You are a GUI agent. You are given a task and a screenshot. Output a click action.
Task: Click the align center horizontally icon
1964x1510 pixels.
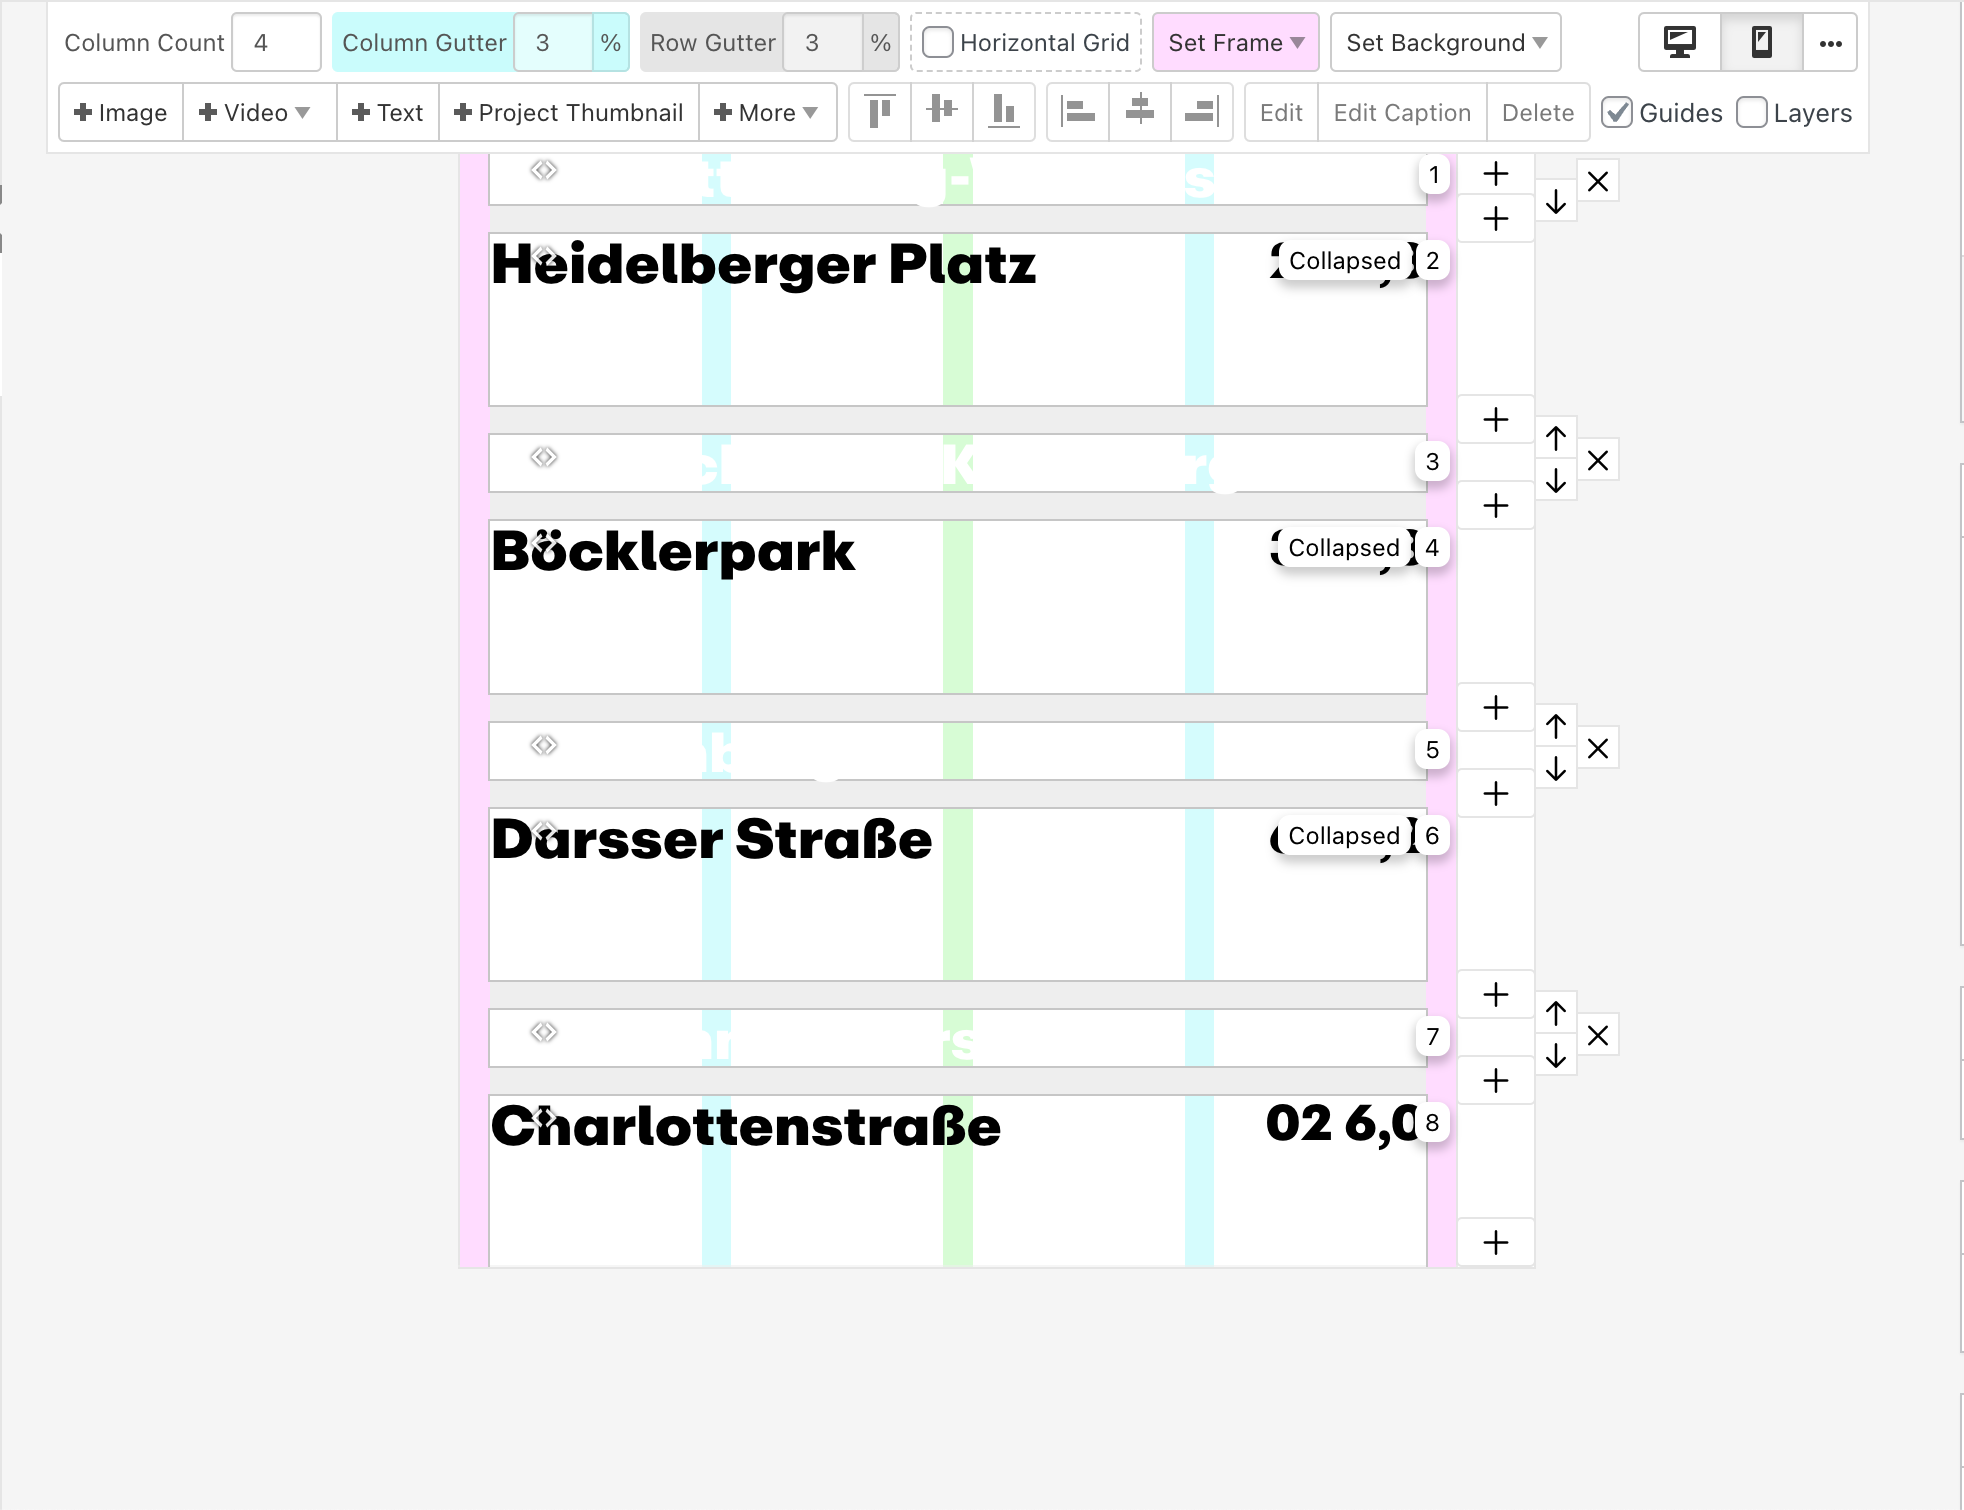pyautogui.click(x=1139, y=113)
